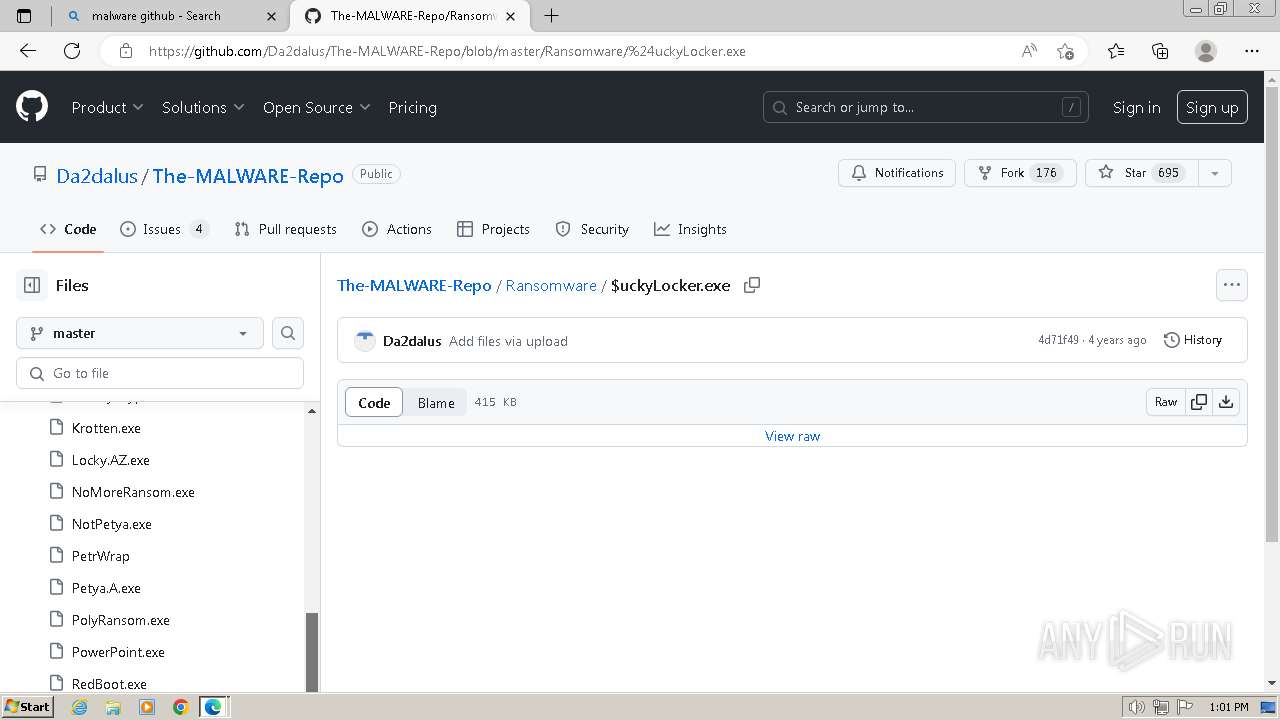
Task: Switch to Blame view
Action: 436,402
